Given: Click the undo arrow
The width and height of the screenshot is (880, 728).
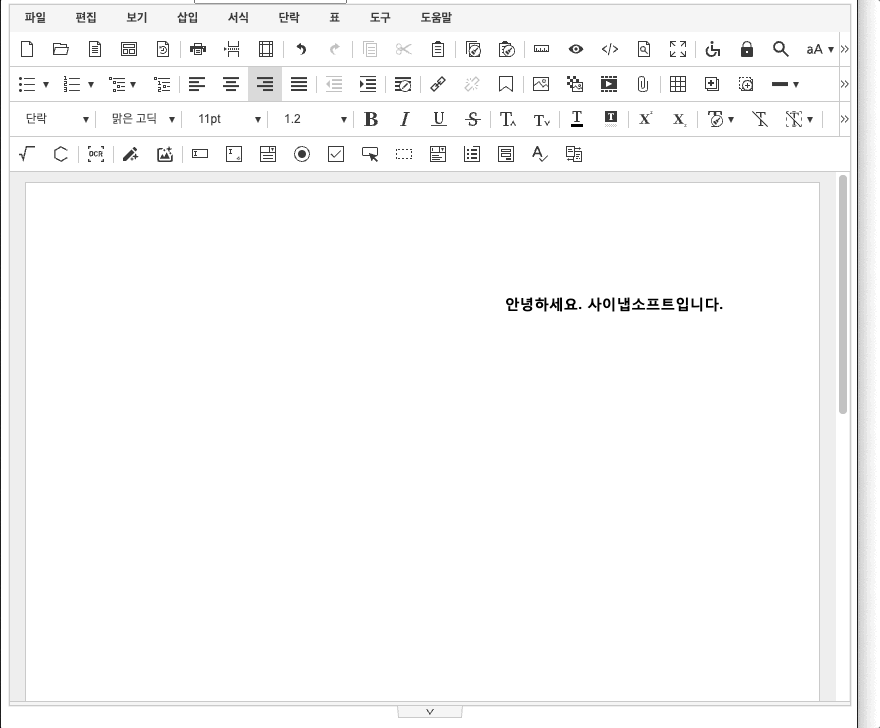Looking at the screenshot, I should coord(301,49).
